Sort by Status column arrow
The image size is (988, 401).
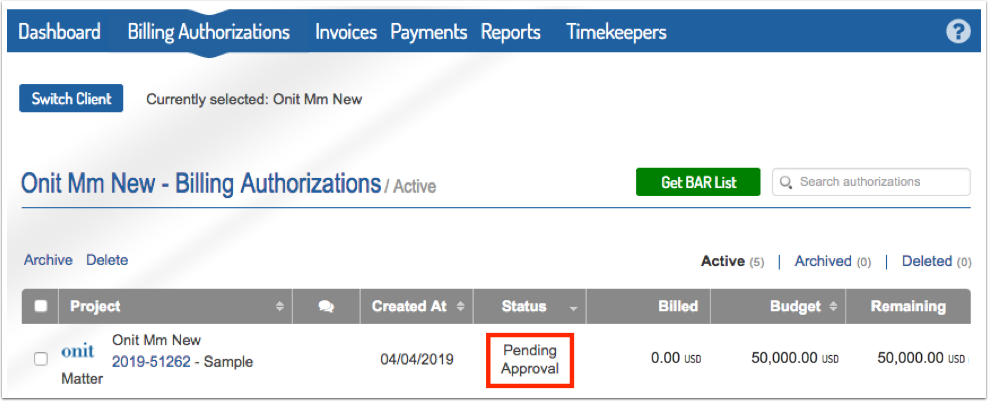[573, 308]
